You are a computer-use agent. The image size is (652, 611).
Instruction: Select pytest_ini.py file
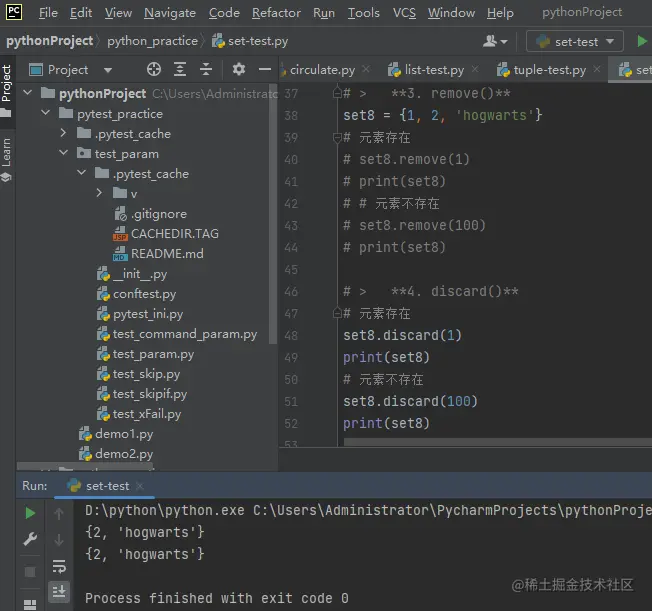click(140, 314)
